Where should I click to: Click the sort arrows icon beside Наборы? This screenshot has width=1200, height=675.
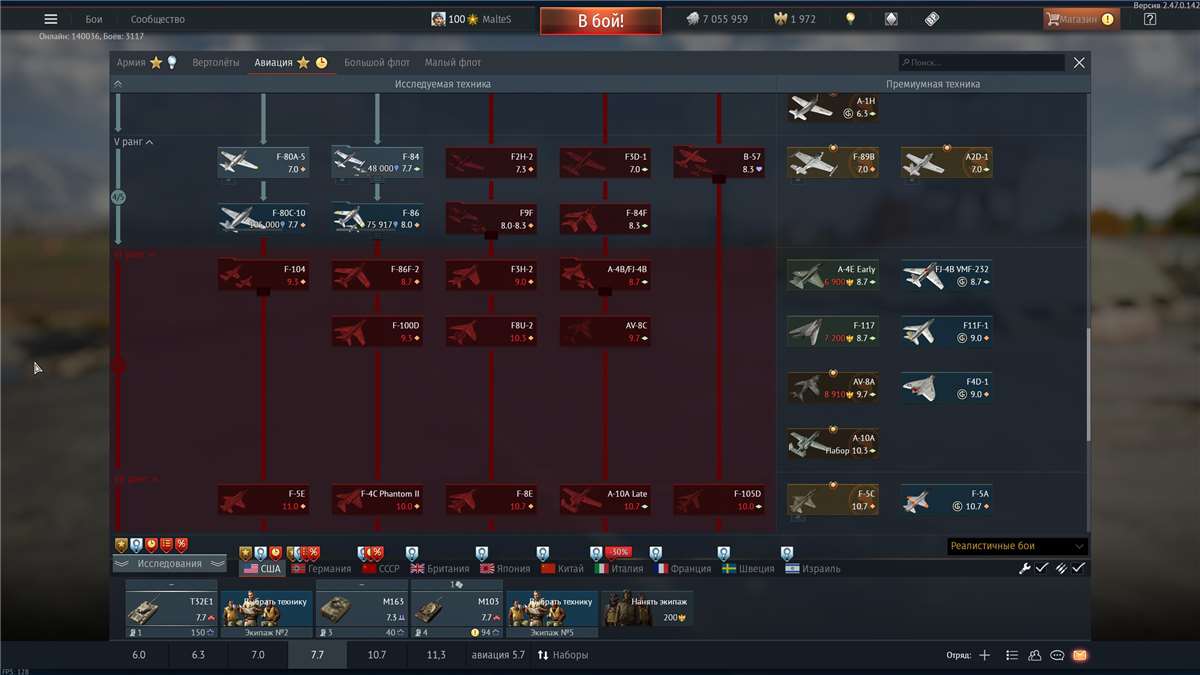pyautogui.click(x=543, y=655)
